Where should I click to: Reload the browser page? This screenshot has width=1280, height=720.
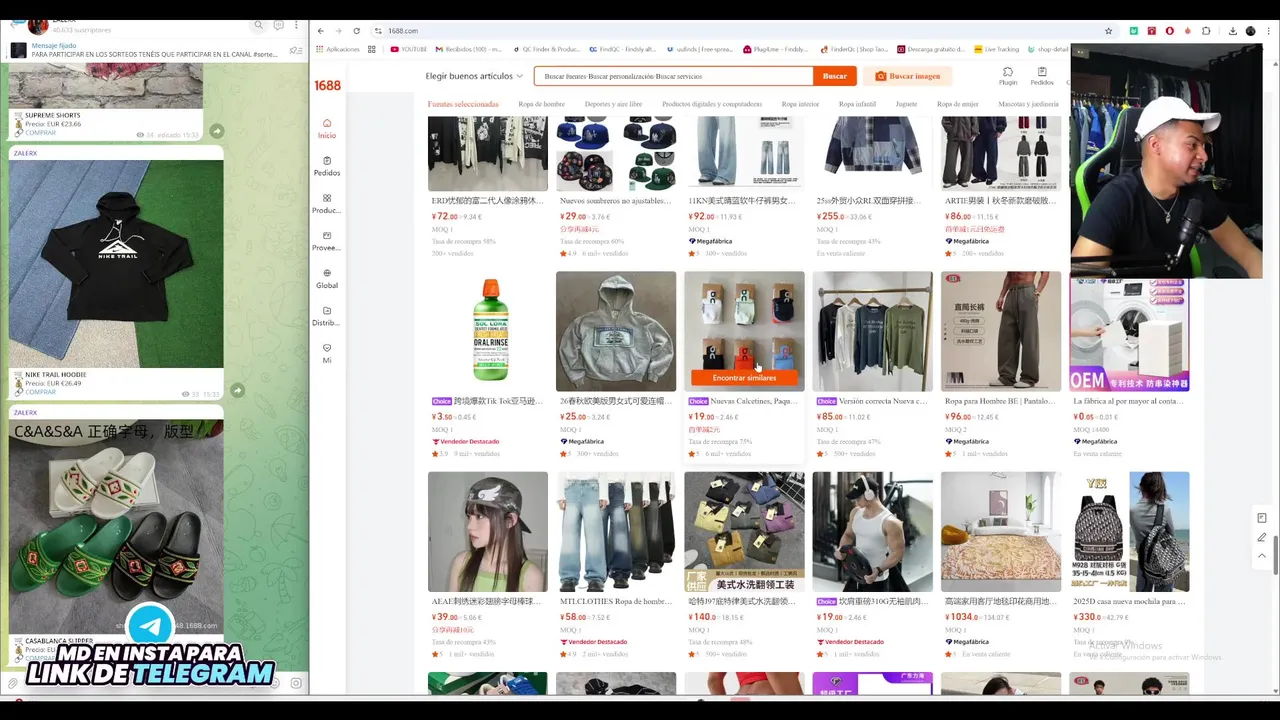[356, 31]
